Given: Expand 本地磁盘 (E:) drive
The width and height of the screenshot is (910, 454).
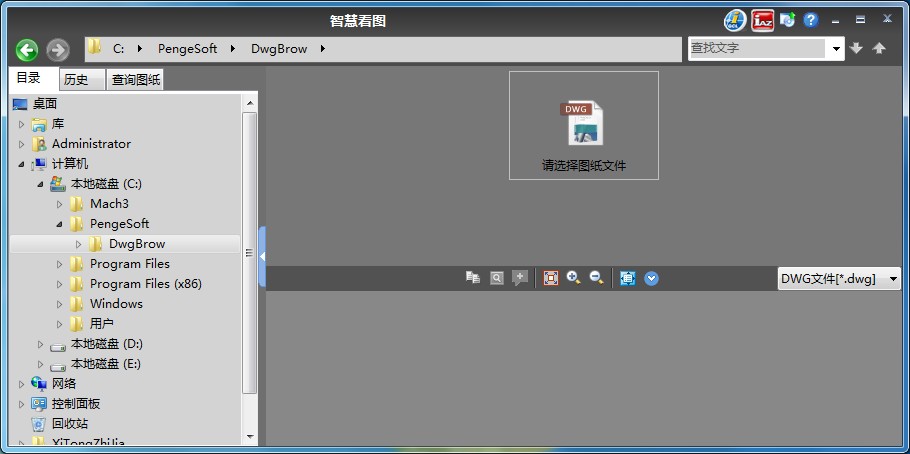Looking at the screenshot, I should pos(40,365).
